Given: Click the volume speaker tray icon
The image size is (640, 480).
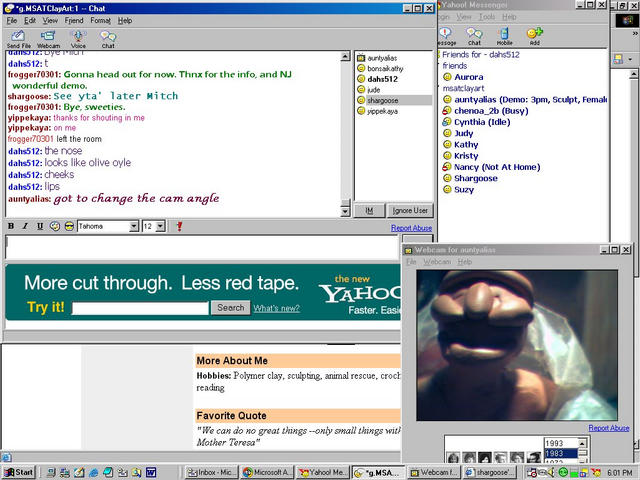Looking at the screenshot, I should coord(552,473).
